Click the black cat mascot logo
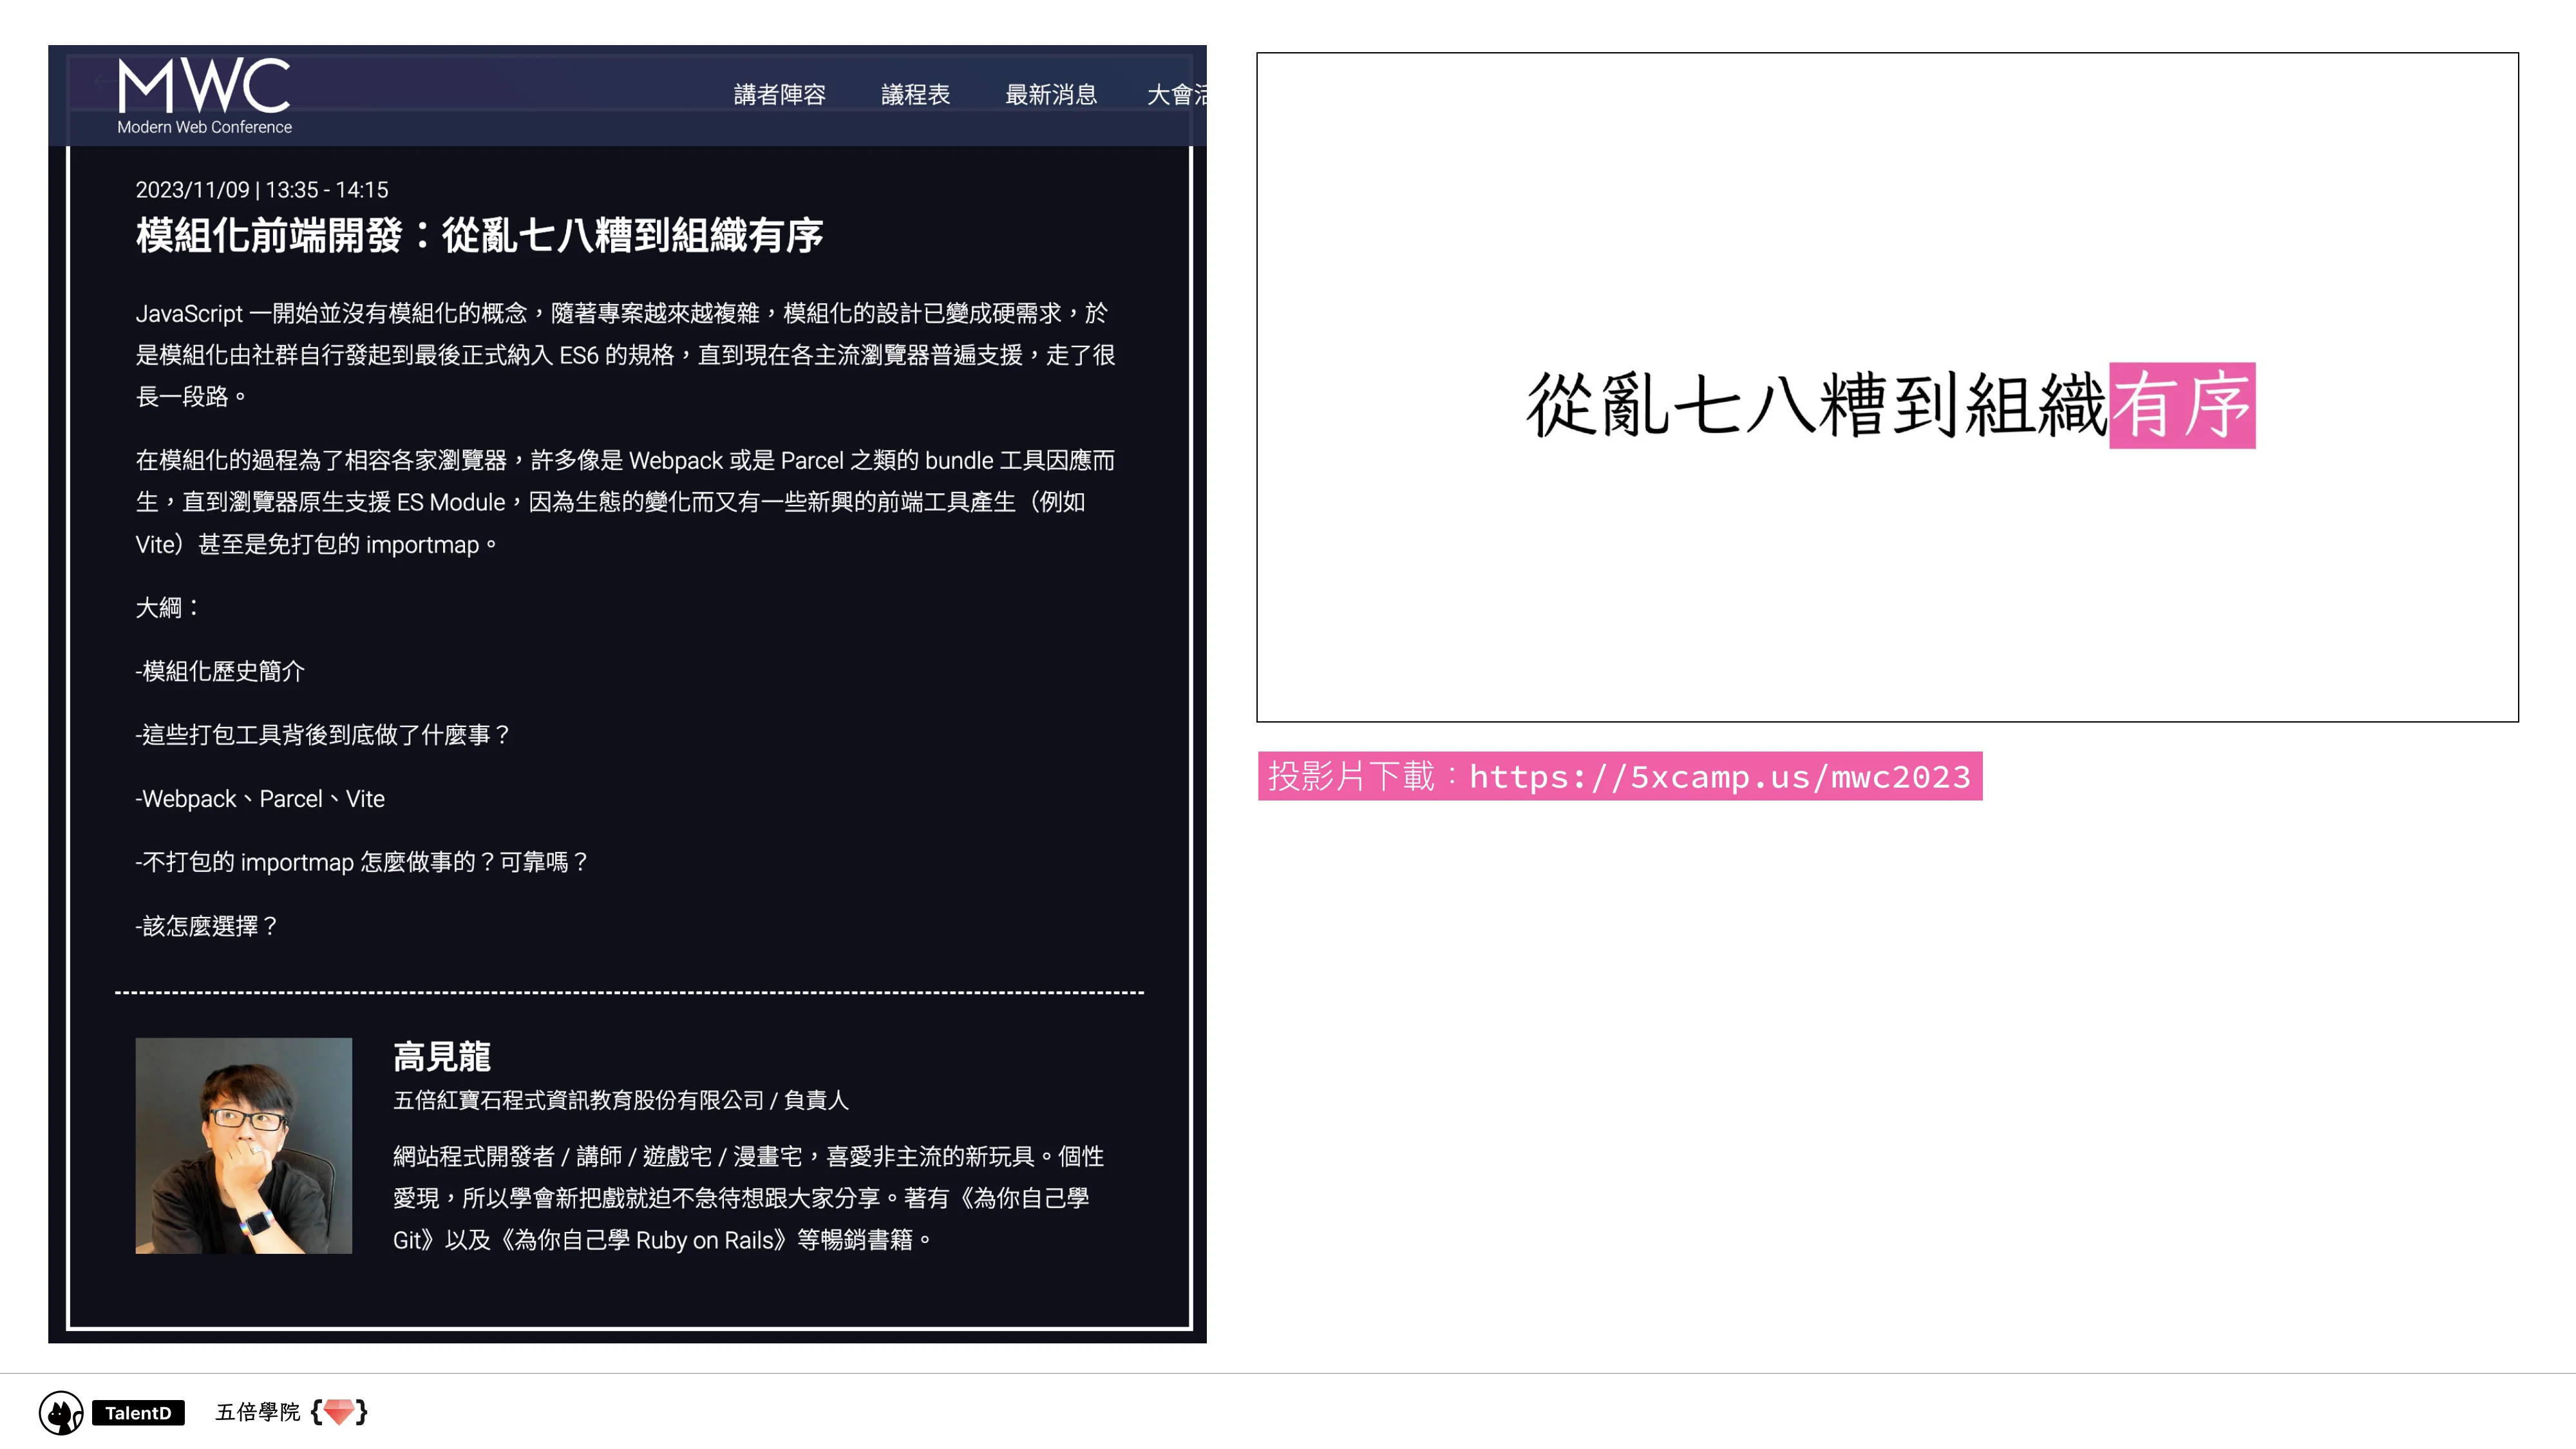2576x1449 pixels. 60,1413
